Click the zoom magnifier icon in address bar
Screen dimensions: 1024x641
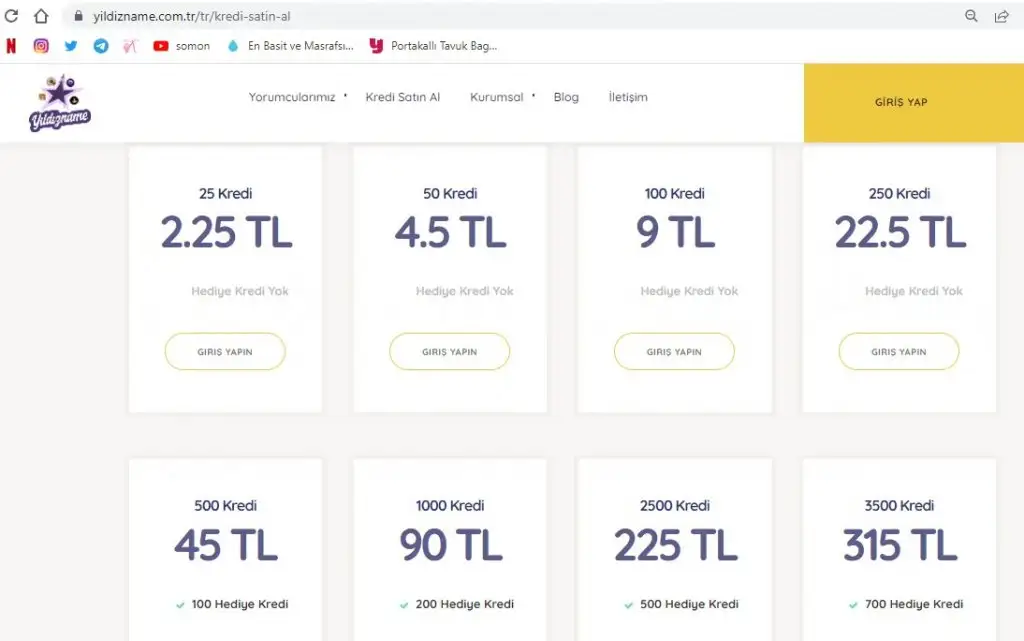tap(971, 16)
